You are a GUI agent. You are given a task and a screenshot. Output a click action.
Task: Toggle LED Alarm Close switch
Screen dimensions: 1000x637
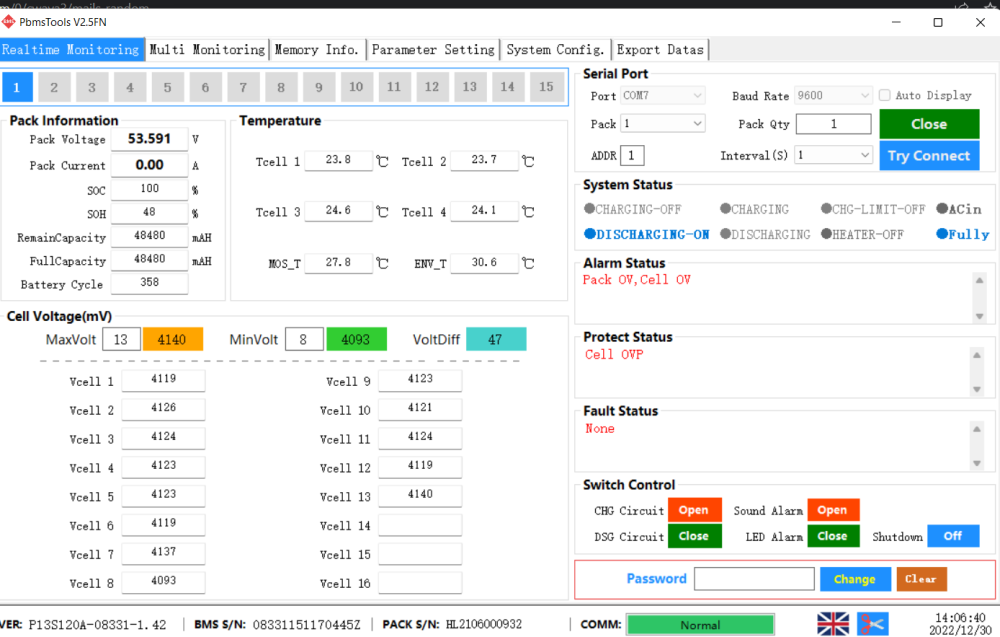click(833, 536)
